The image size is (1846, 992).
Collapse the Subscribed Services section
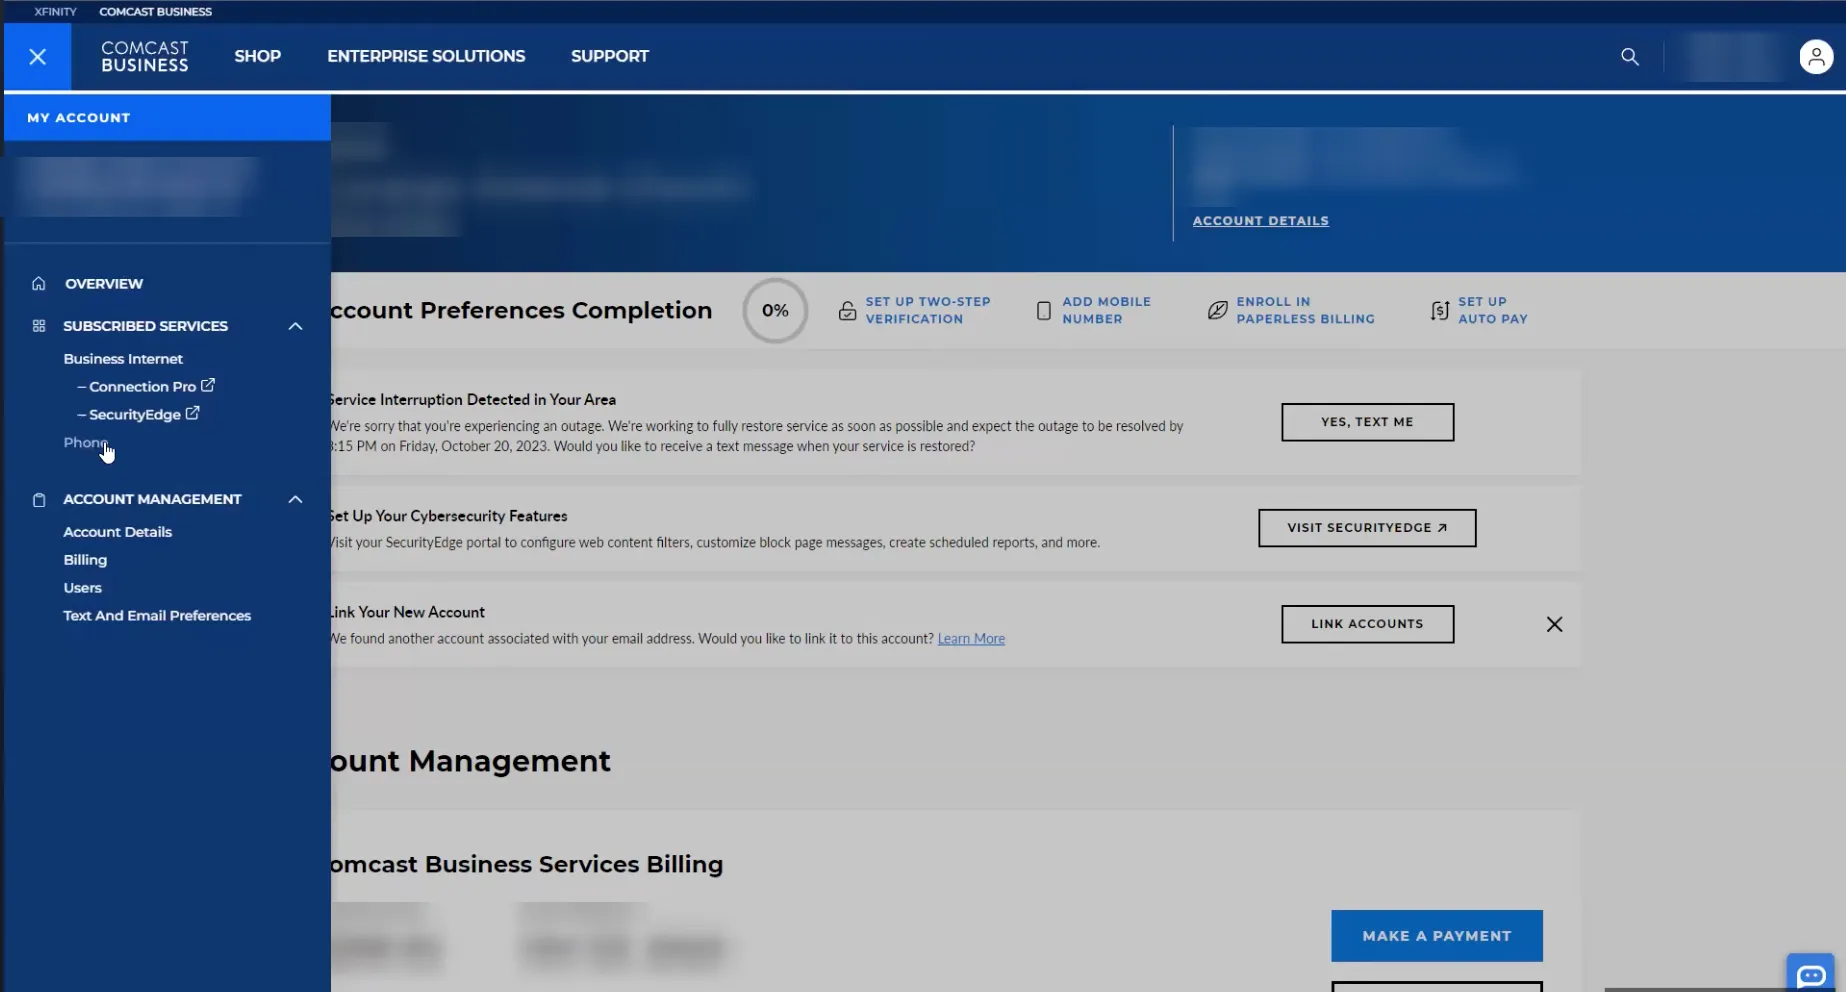[295, 326]
